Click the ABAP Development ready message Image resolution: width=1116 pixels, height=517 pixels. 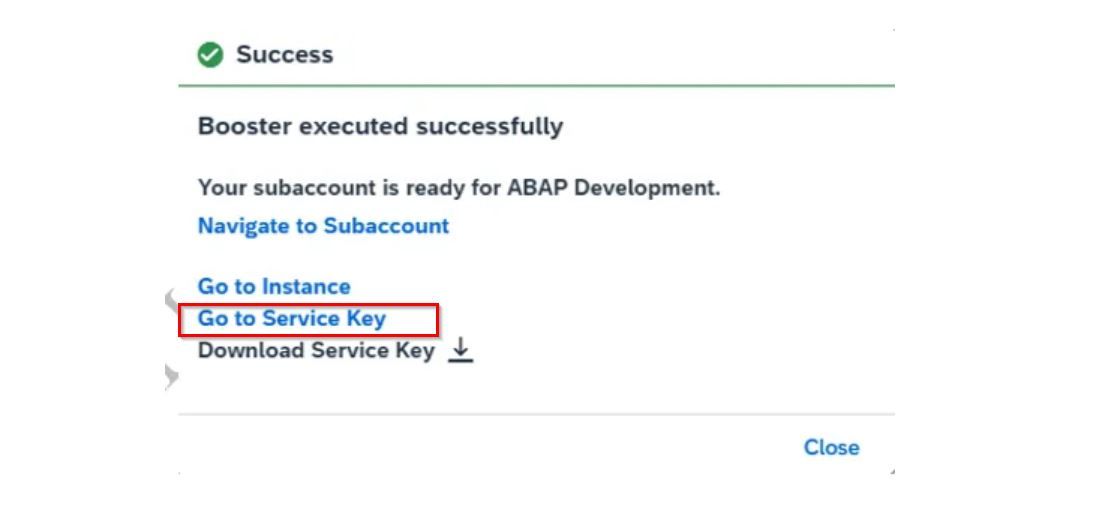pos(459,189)
